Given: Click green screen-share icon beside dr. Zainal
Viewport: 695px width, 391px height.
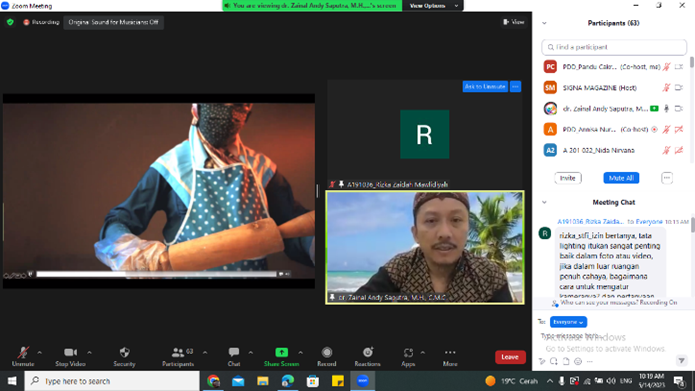Looking at the screenshot, I should [654, 109].
